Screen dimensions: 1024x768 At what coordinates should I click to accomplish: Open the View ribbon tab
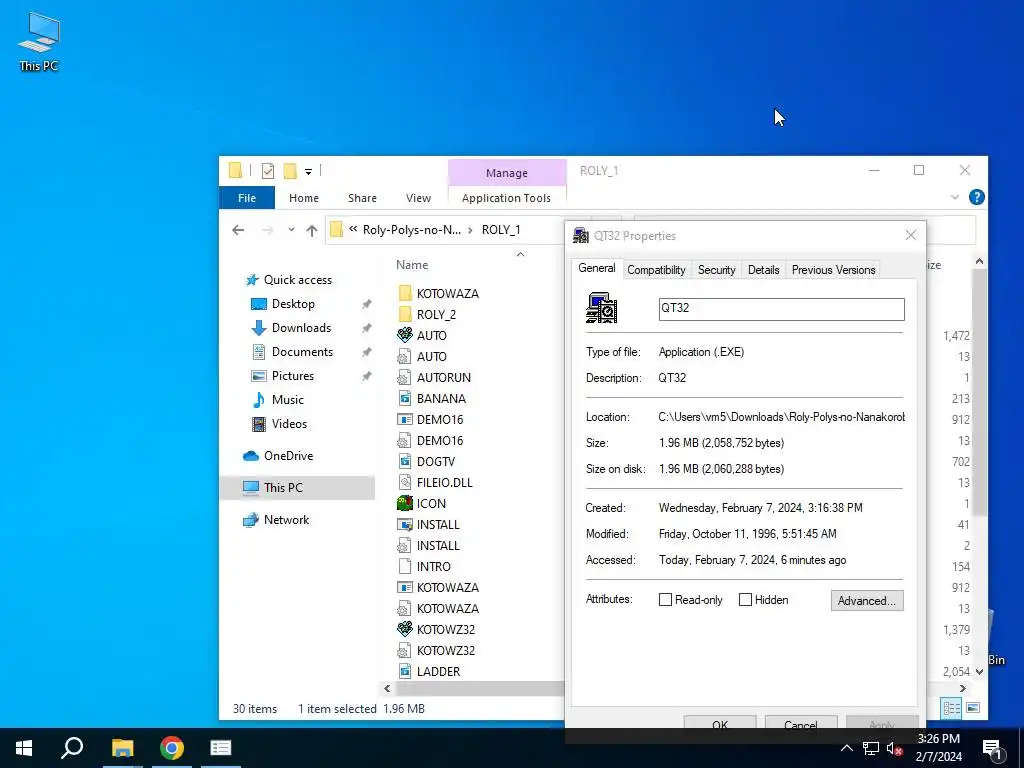click(418, 198)
